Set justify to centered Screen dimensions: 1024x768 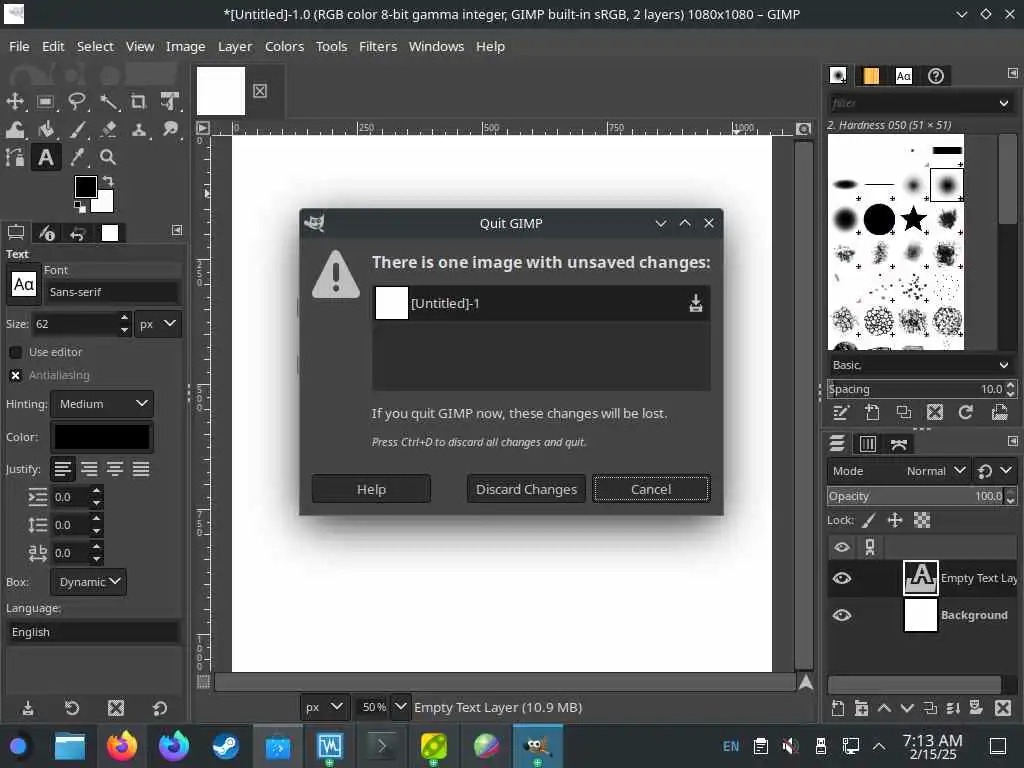coord(115,469)
